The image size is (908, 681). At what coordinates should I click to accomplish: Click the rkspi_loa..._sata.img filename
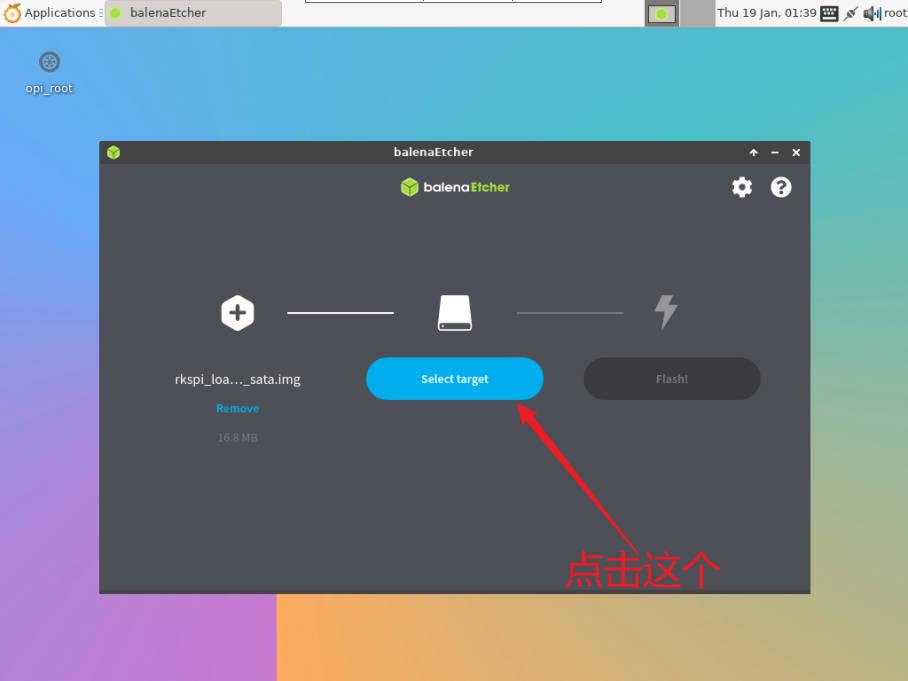click(x=237, y=379)
